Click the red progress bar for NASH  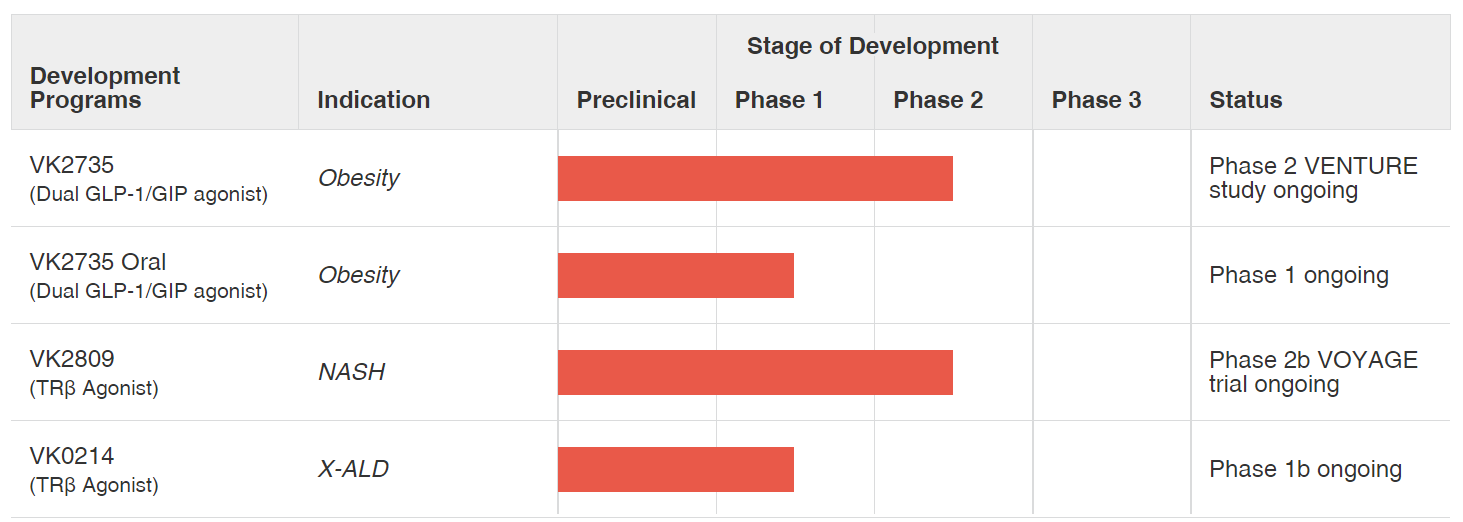tap(755, 372)
